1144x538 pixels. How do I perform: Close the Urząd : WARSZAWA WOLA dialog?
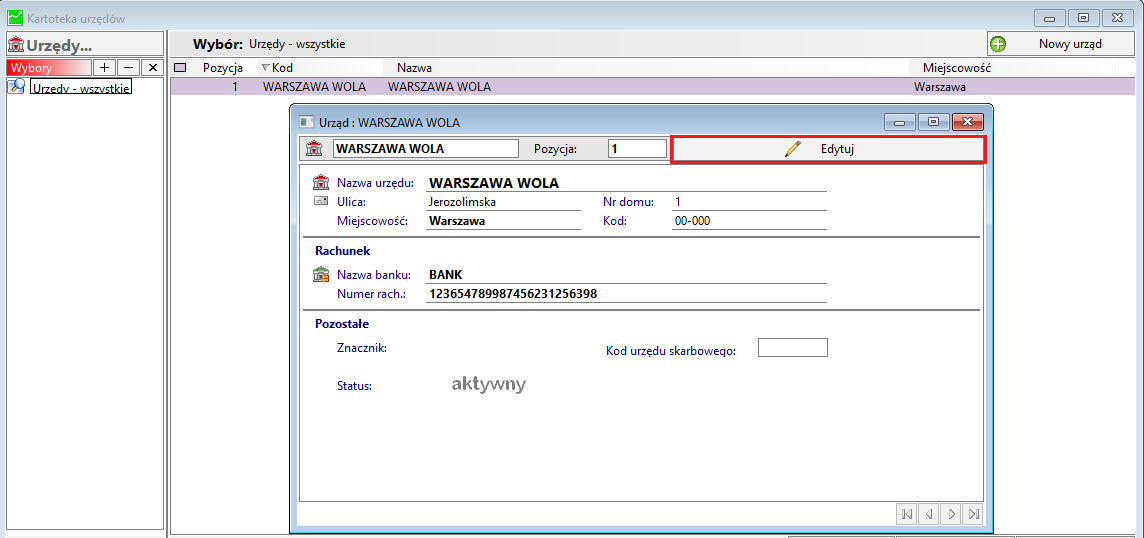coord(967,123)
